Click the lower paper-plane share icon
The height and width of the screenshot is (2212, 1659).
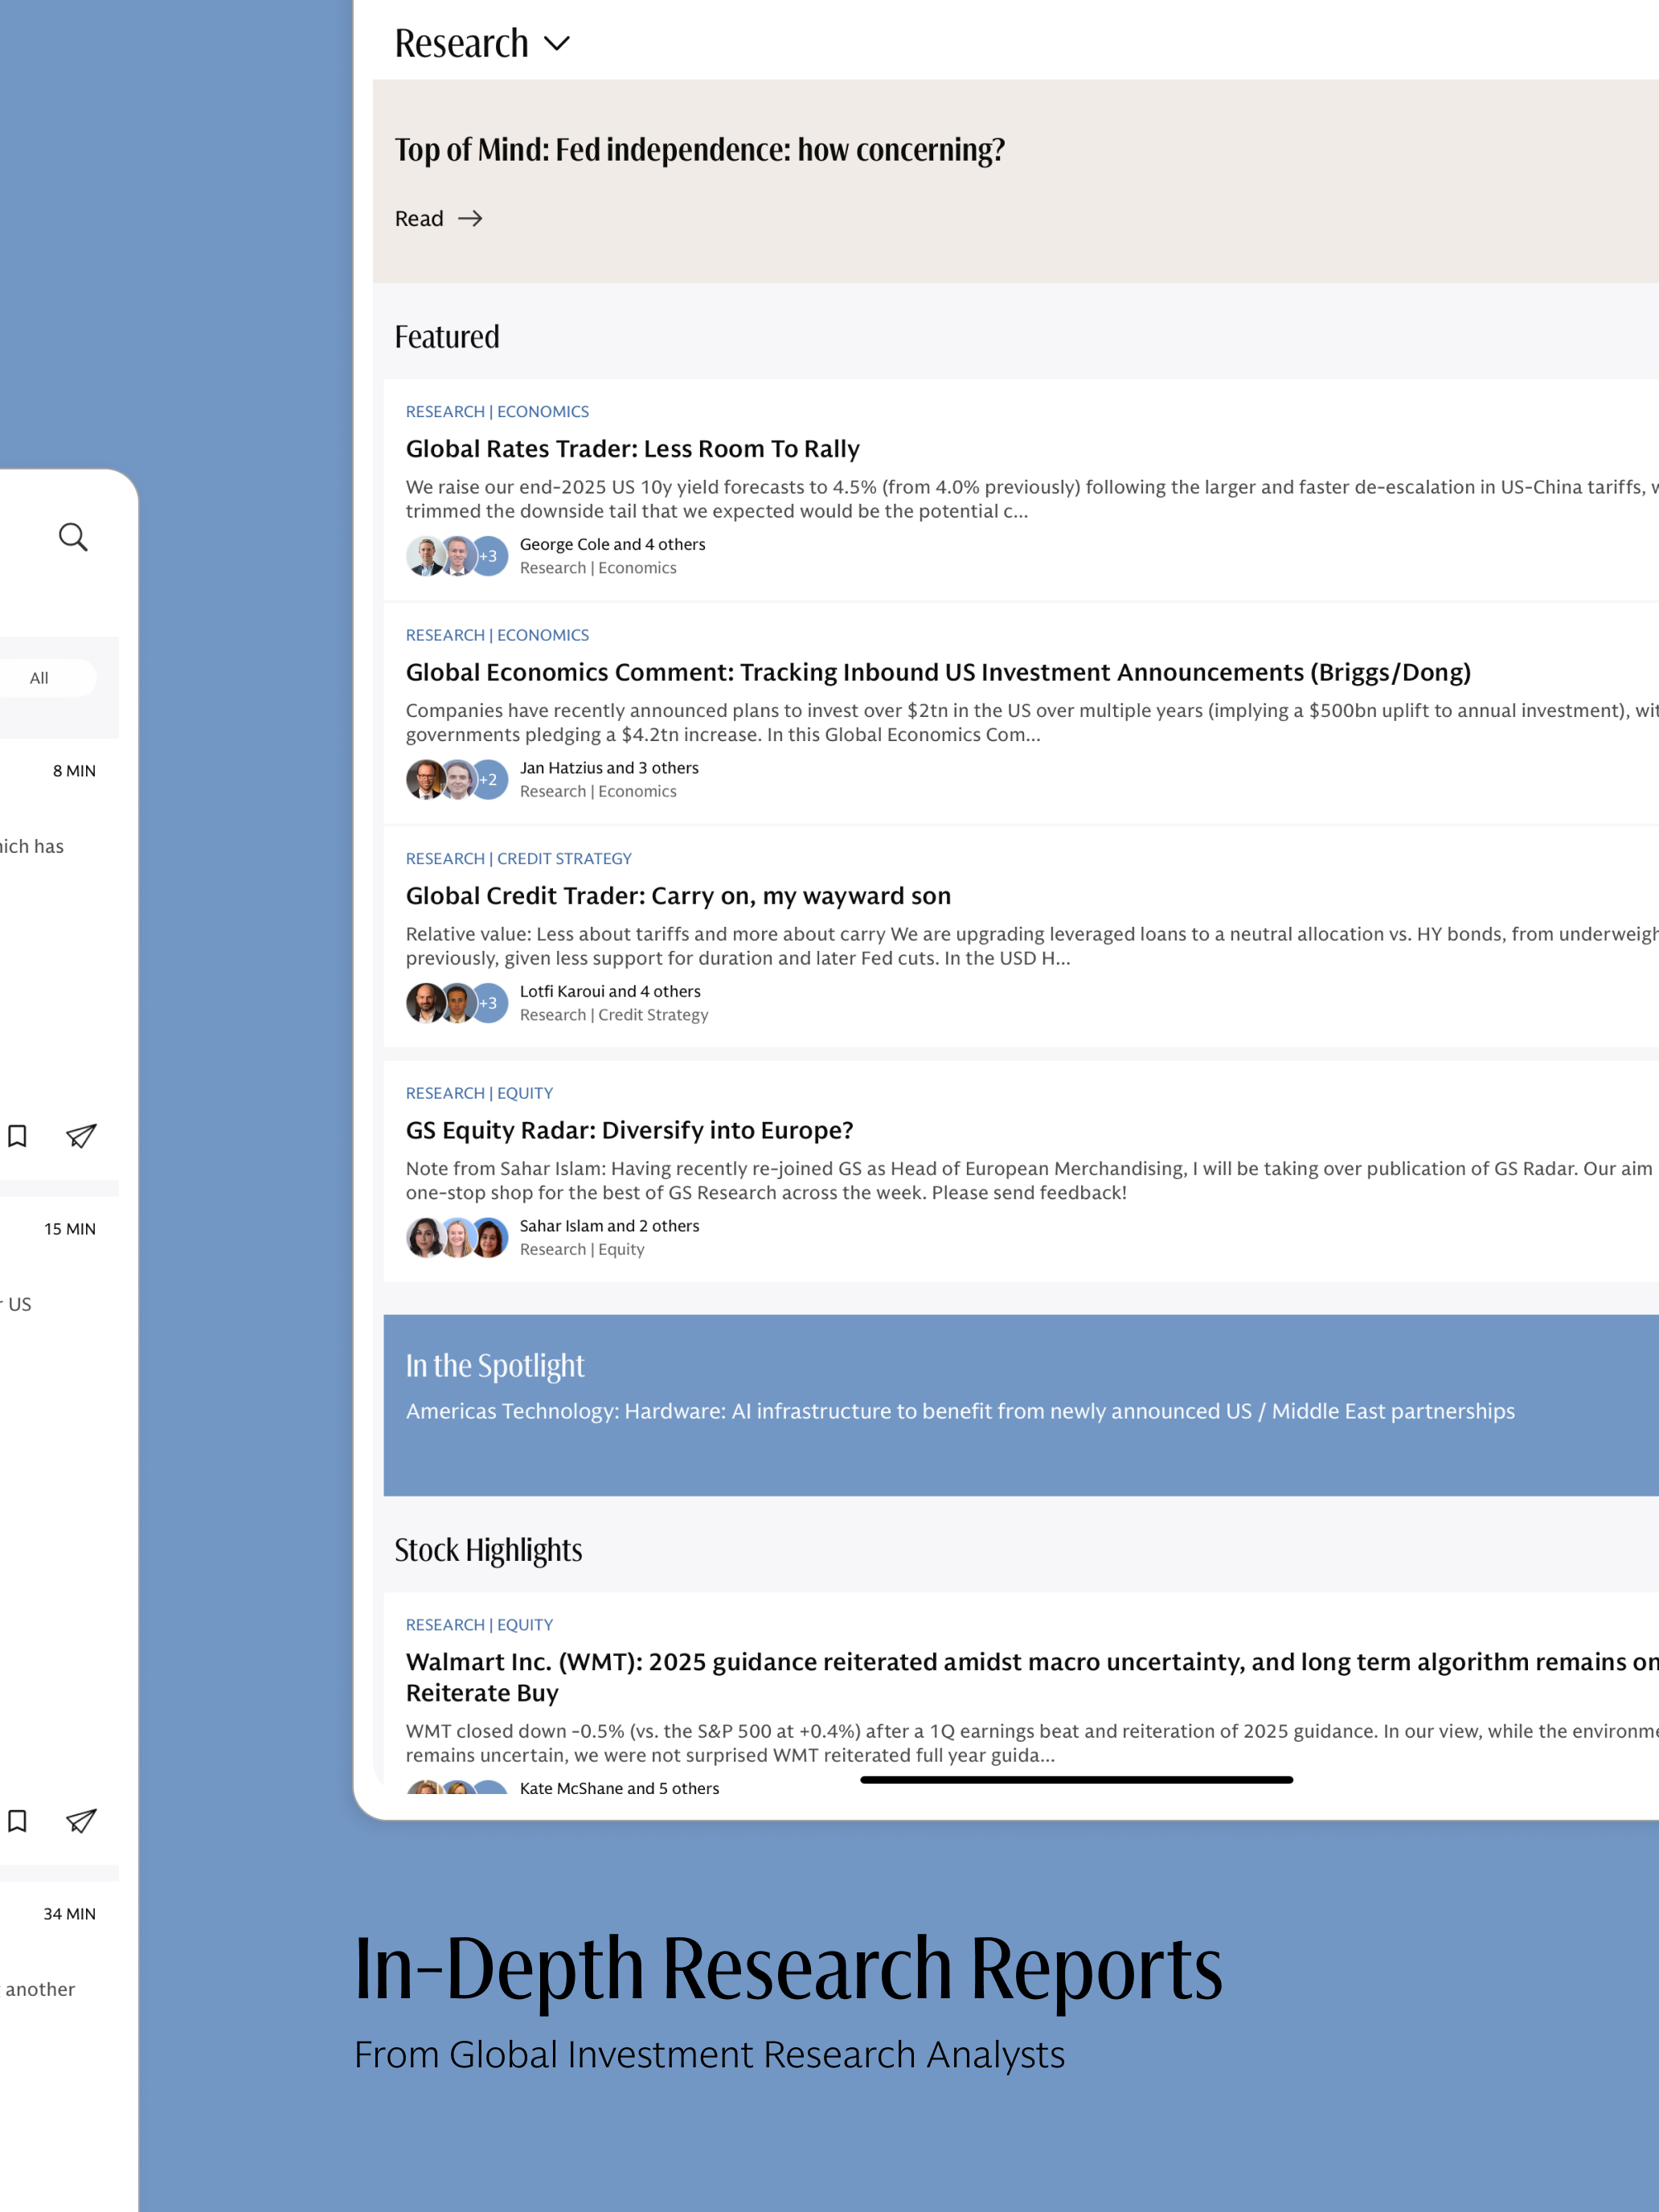(81, 1821)
